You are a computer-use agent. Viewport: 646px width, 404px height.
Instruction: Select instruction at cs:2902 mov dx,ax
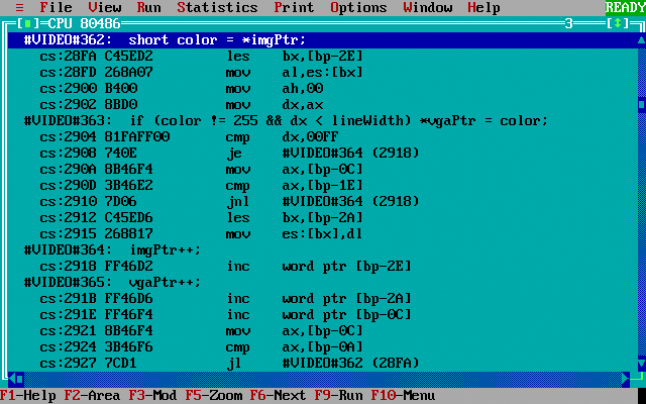click(323, 105)
